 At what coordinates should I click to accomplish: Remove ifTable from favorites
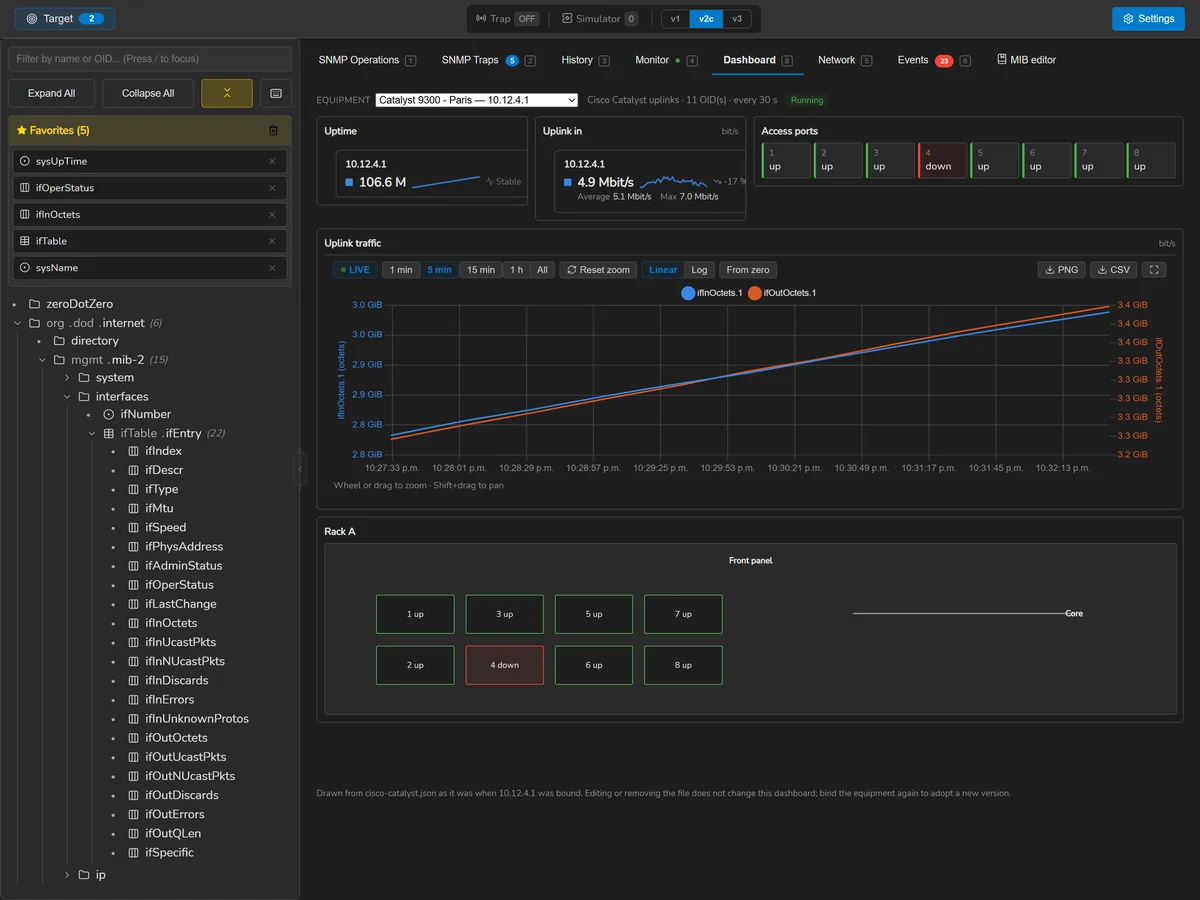point(272,241)
